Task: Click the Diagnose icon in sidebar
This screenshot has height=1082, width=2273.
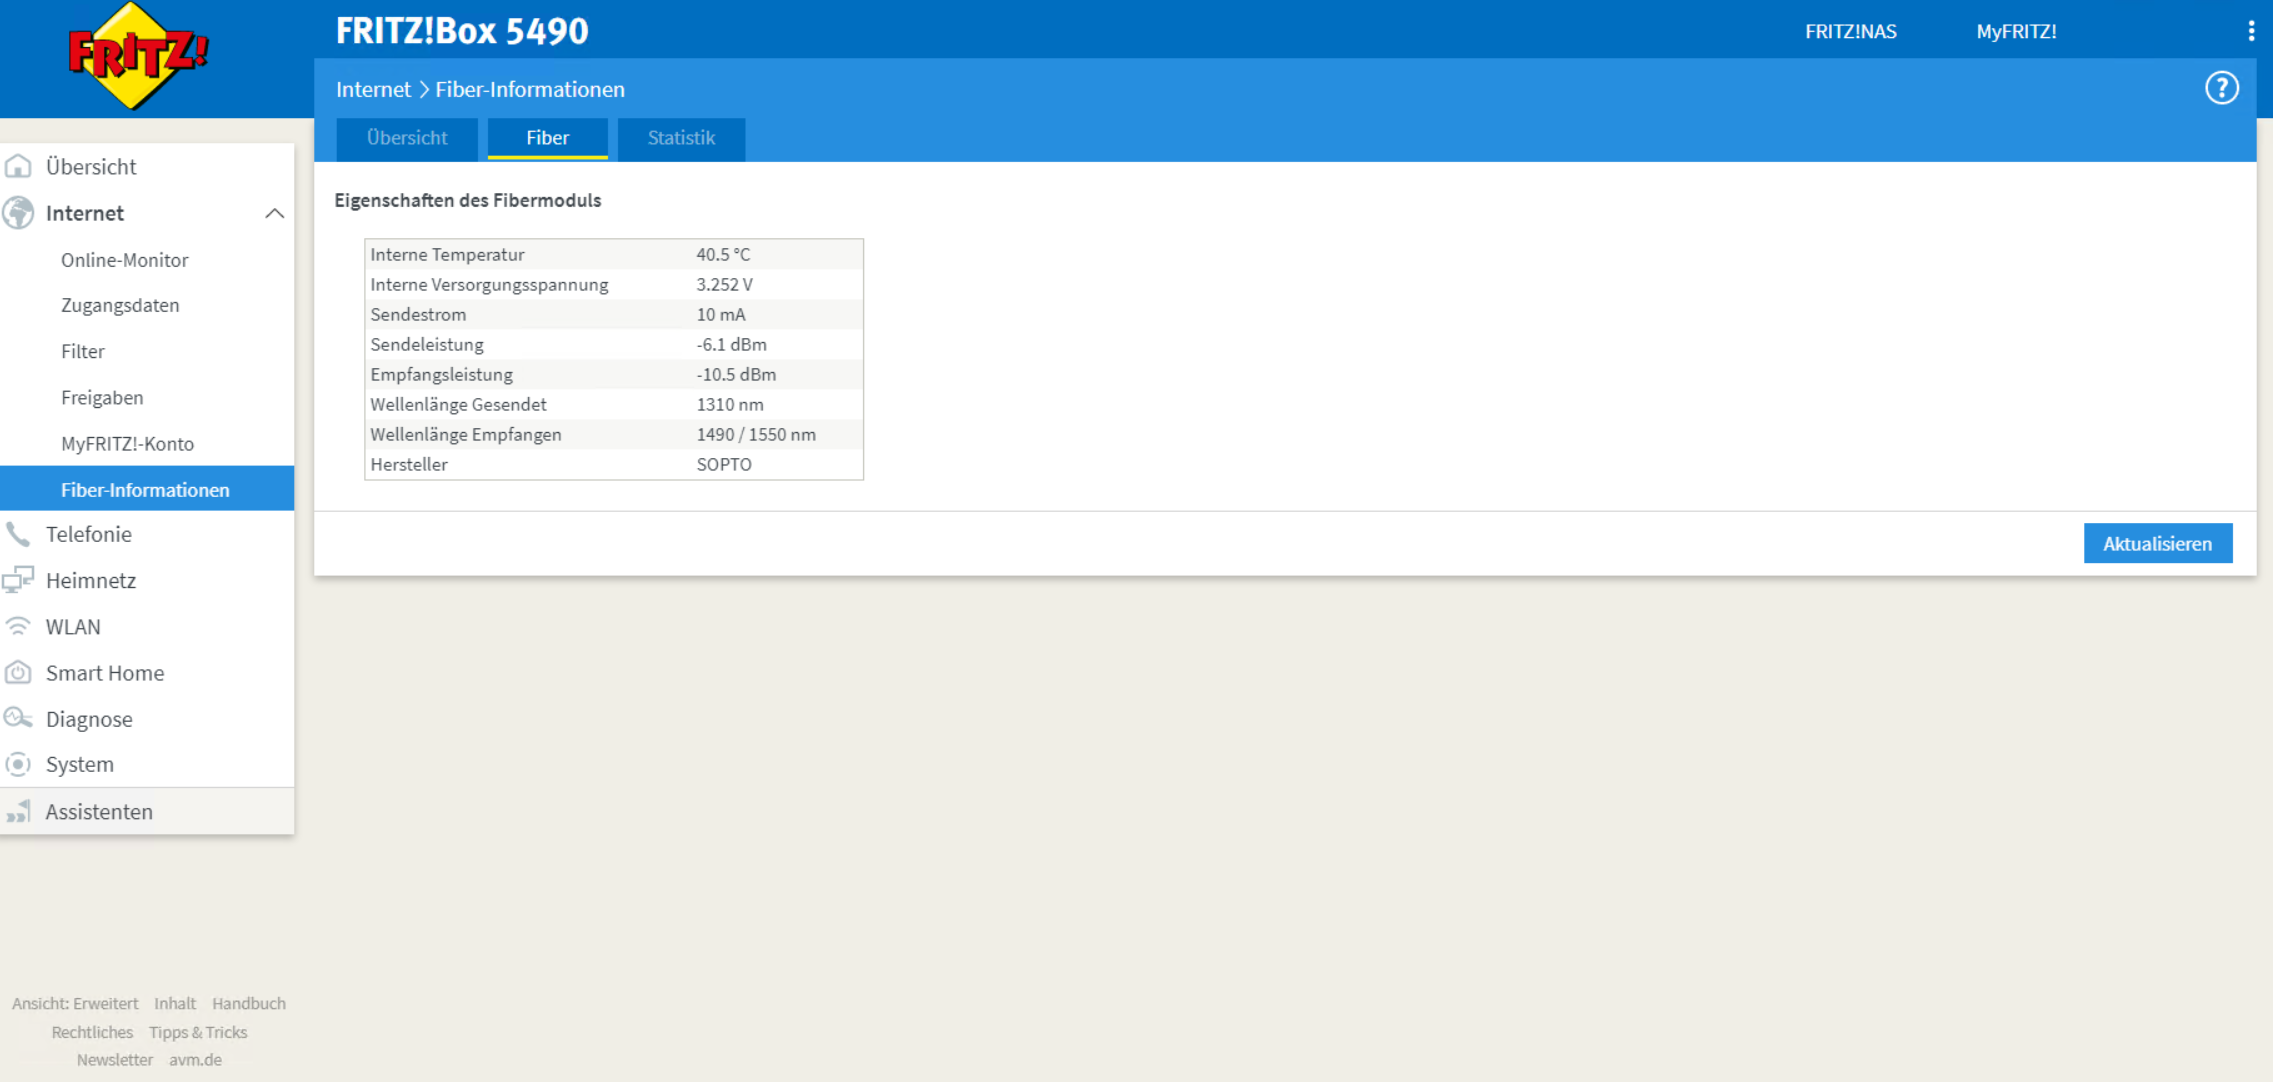Action: click(19, 719)
